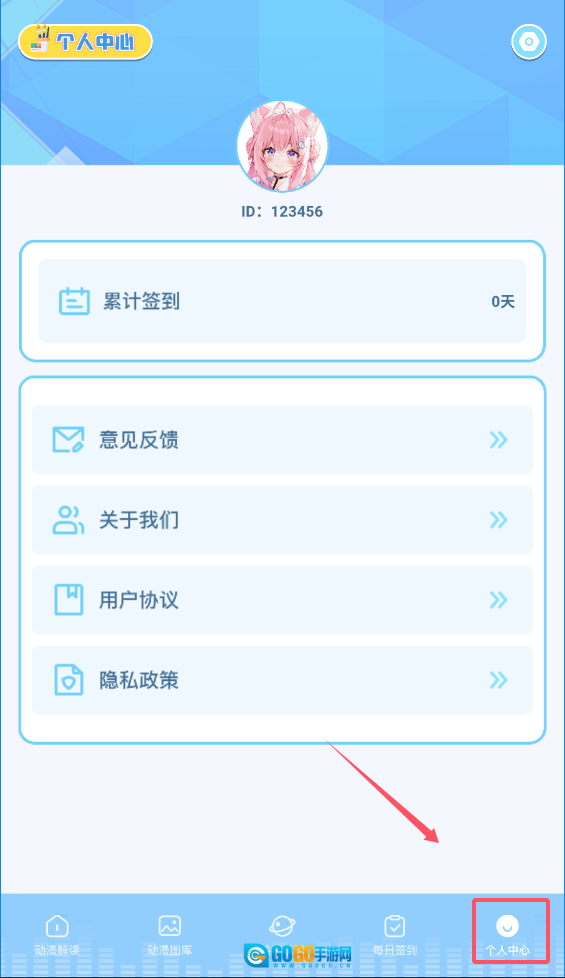565x978 pixels.
Task: Open the planet icon center tab
Action: (282, 926)
